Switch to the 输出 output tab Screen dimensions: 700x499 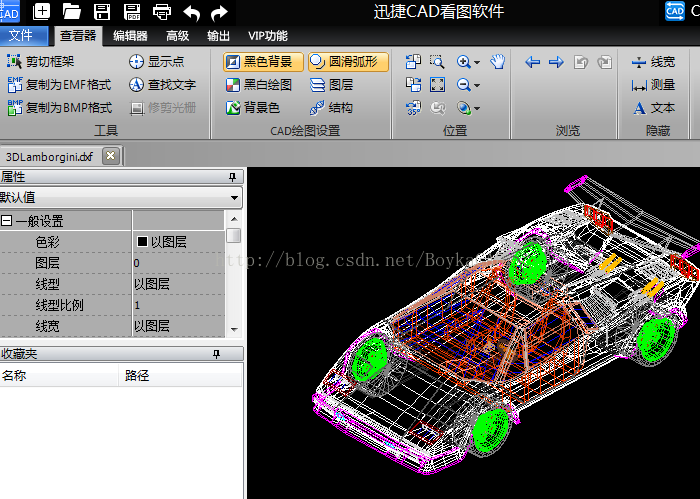(218, 36)
